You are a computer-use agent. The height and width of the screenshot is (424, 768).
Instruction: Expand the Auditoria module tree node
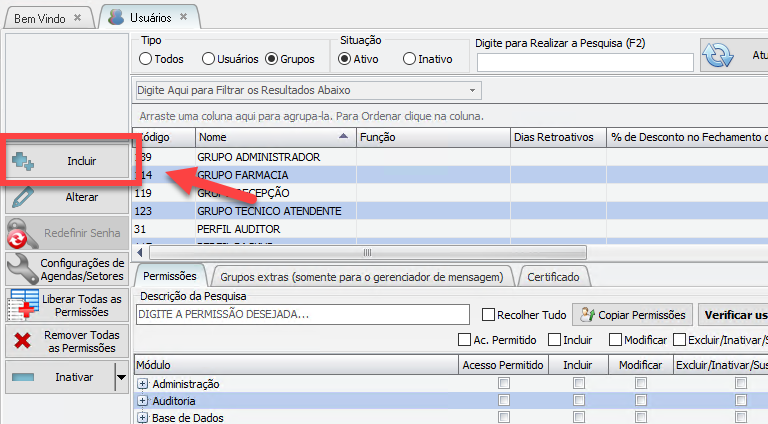[143, 401]
